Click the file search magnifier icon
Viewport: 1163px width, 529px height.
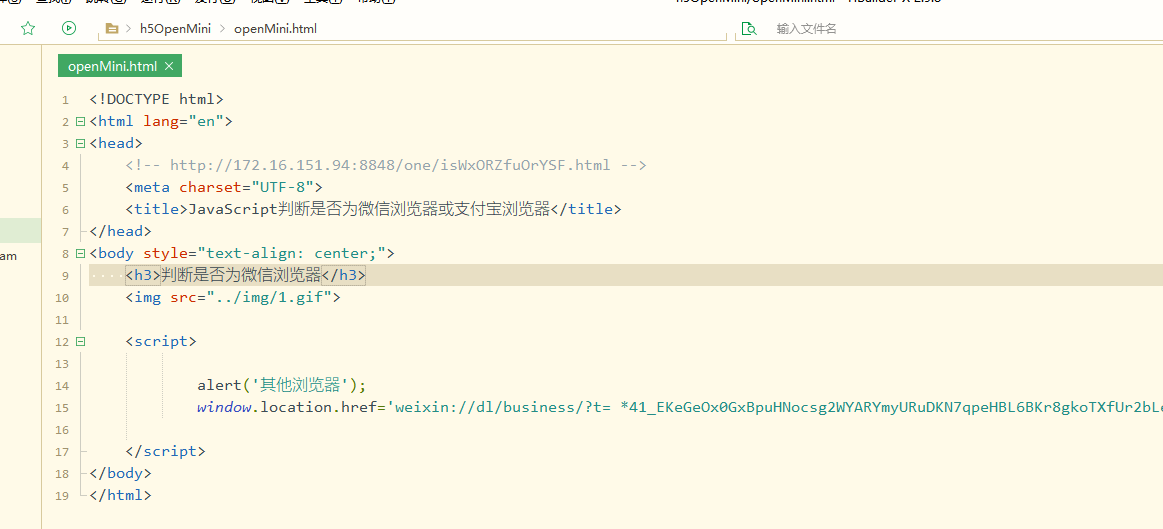(x=749, y=29)
